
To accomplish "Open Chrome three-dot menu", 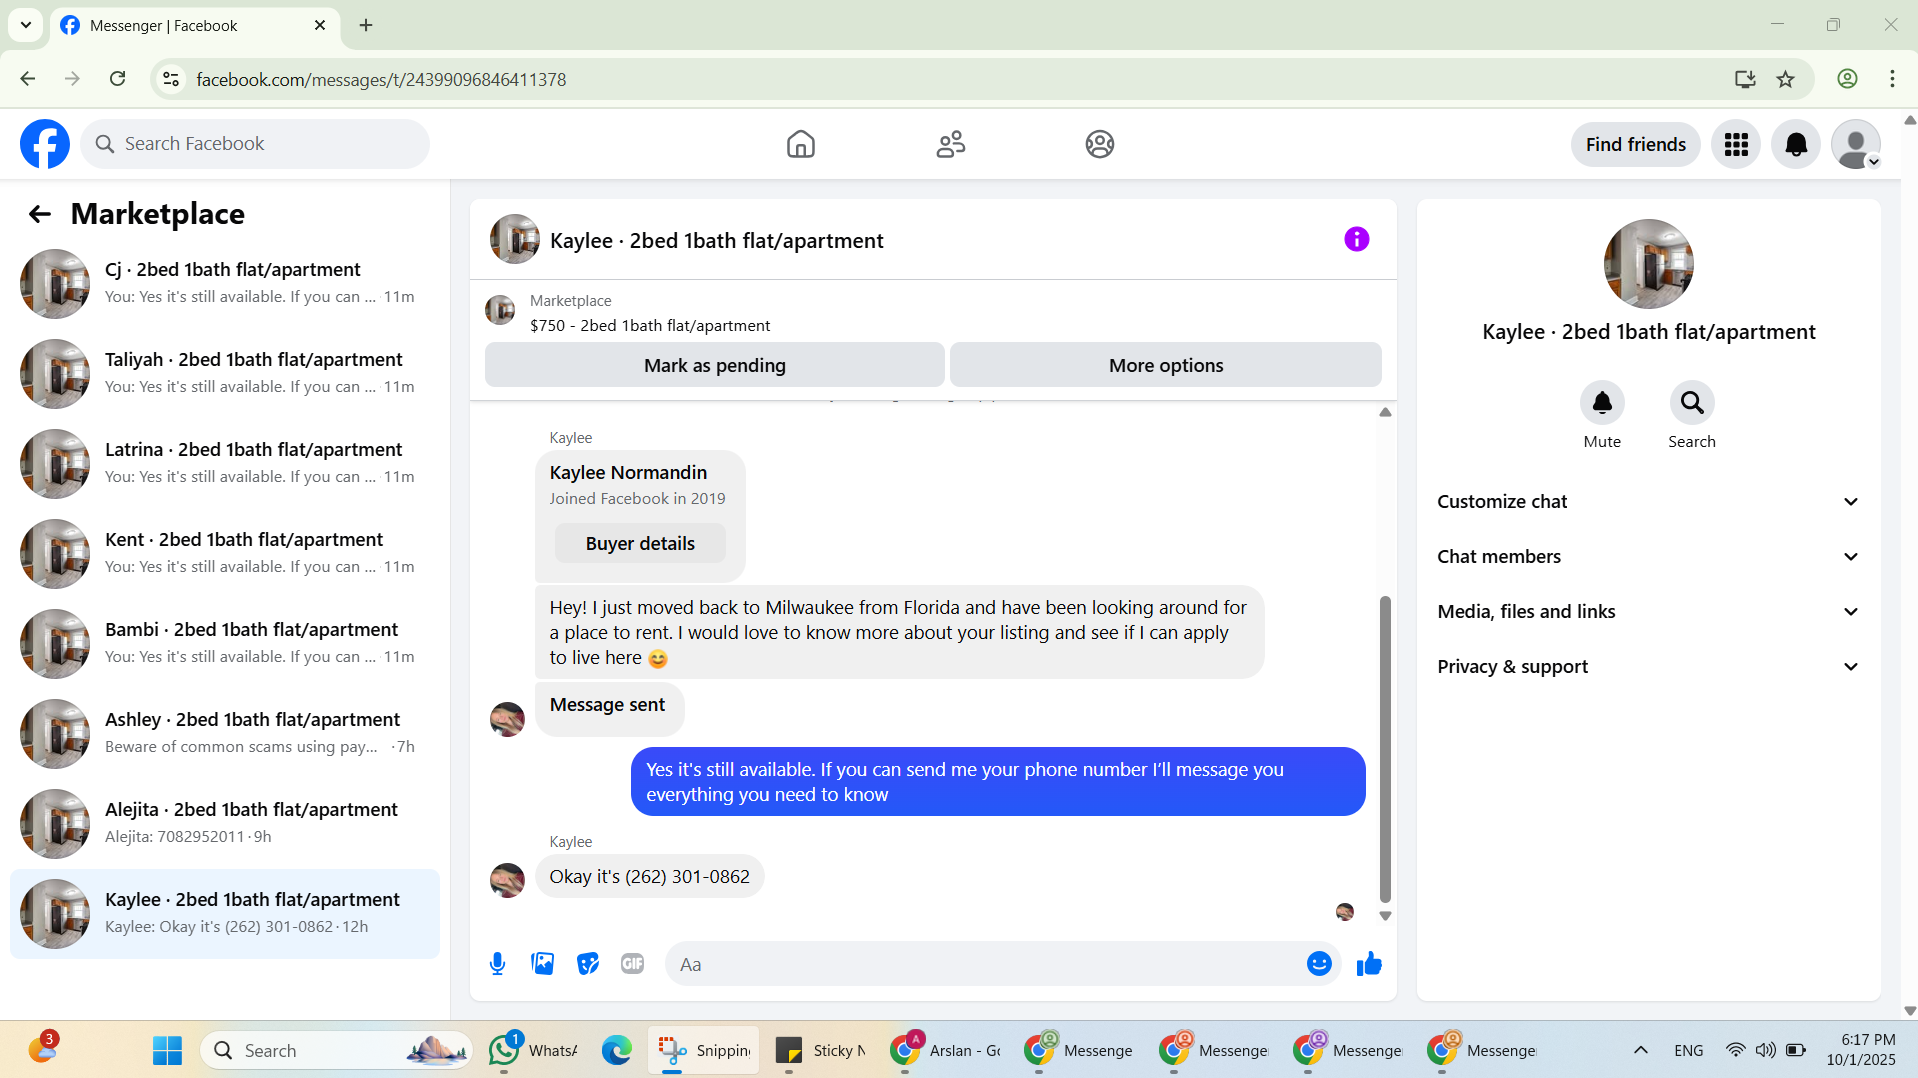I will (x=1892, y=79).
